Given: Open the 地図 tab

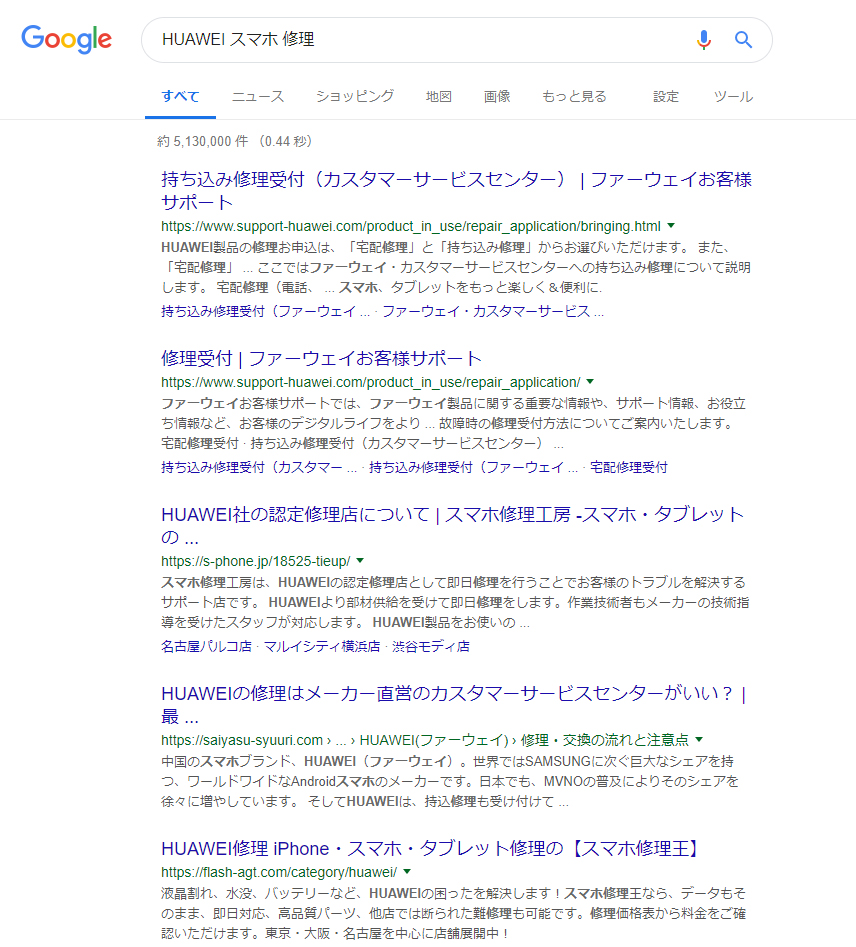Looking at the screenshot, I should 439,96.
